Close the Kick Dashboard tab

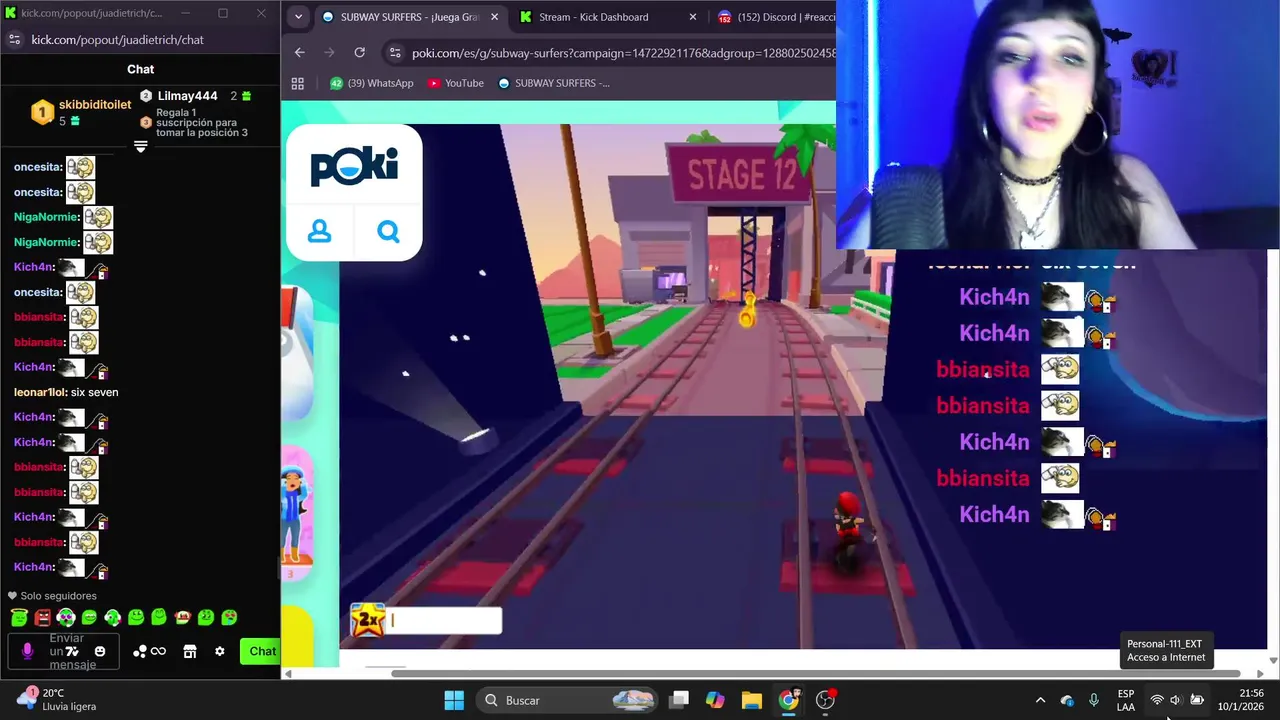pyautogui.click(x=692, y=17)
